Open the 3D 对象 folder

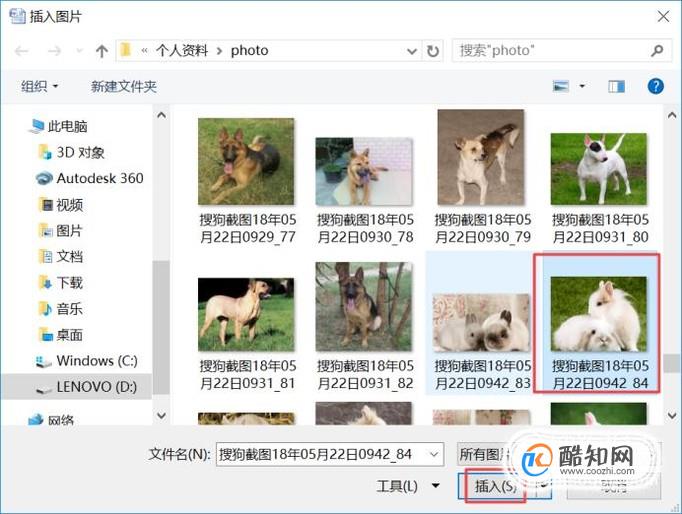[72, 152]
